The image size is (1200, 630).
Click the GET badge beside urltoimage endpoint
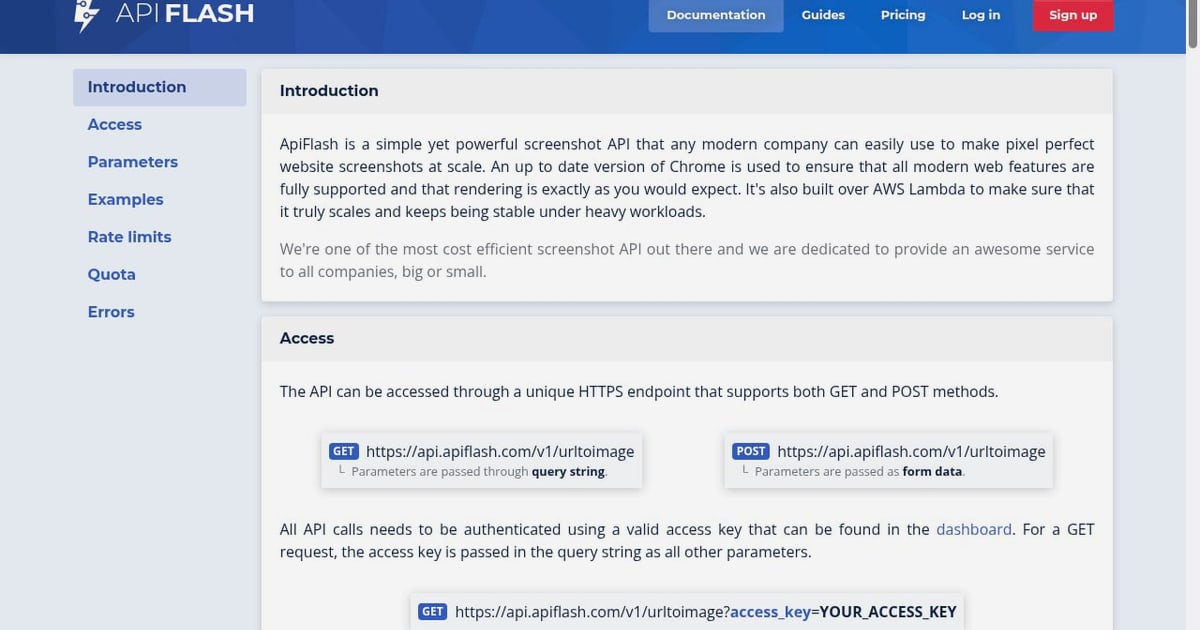(x=344, y=451)
